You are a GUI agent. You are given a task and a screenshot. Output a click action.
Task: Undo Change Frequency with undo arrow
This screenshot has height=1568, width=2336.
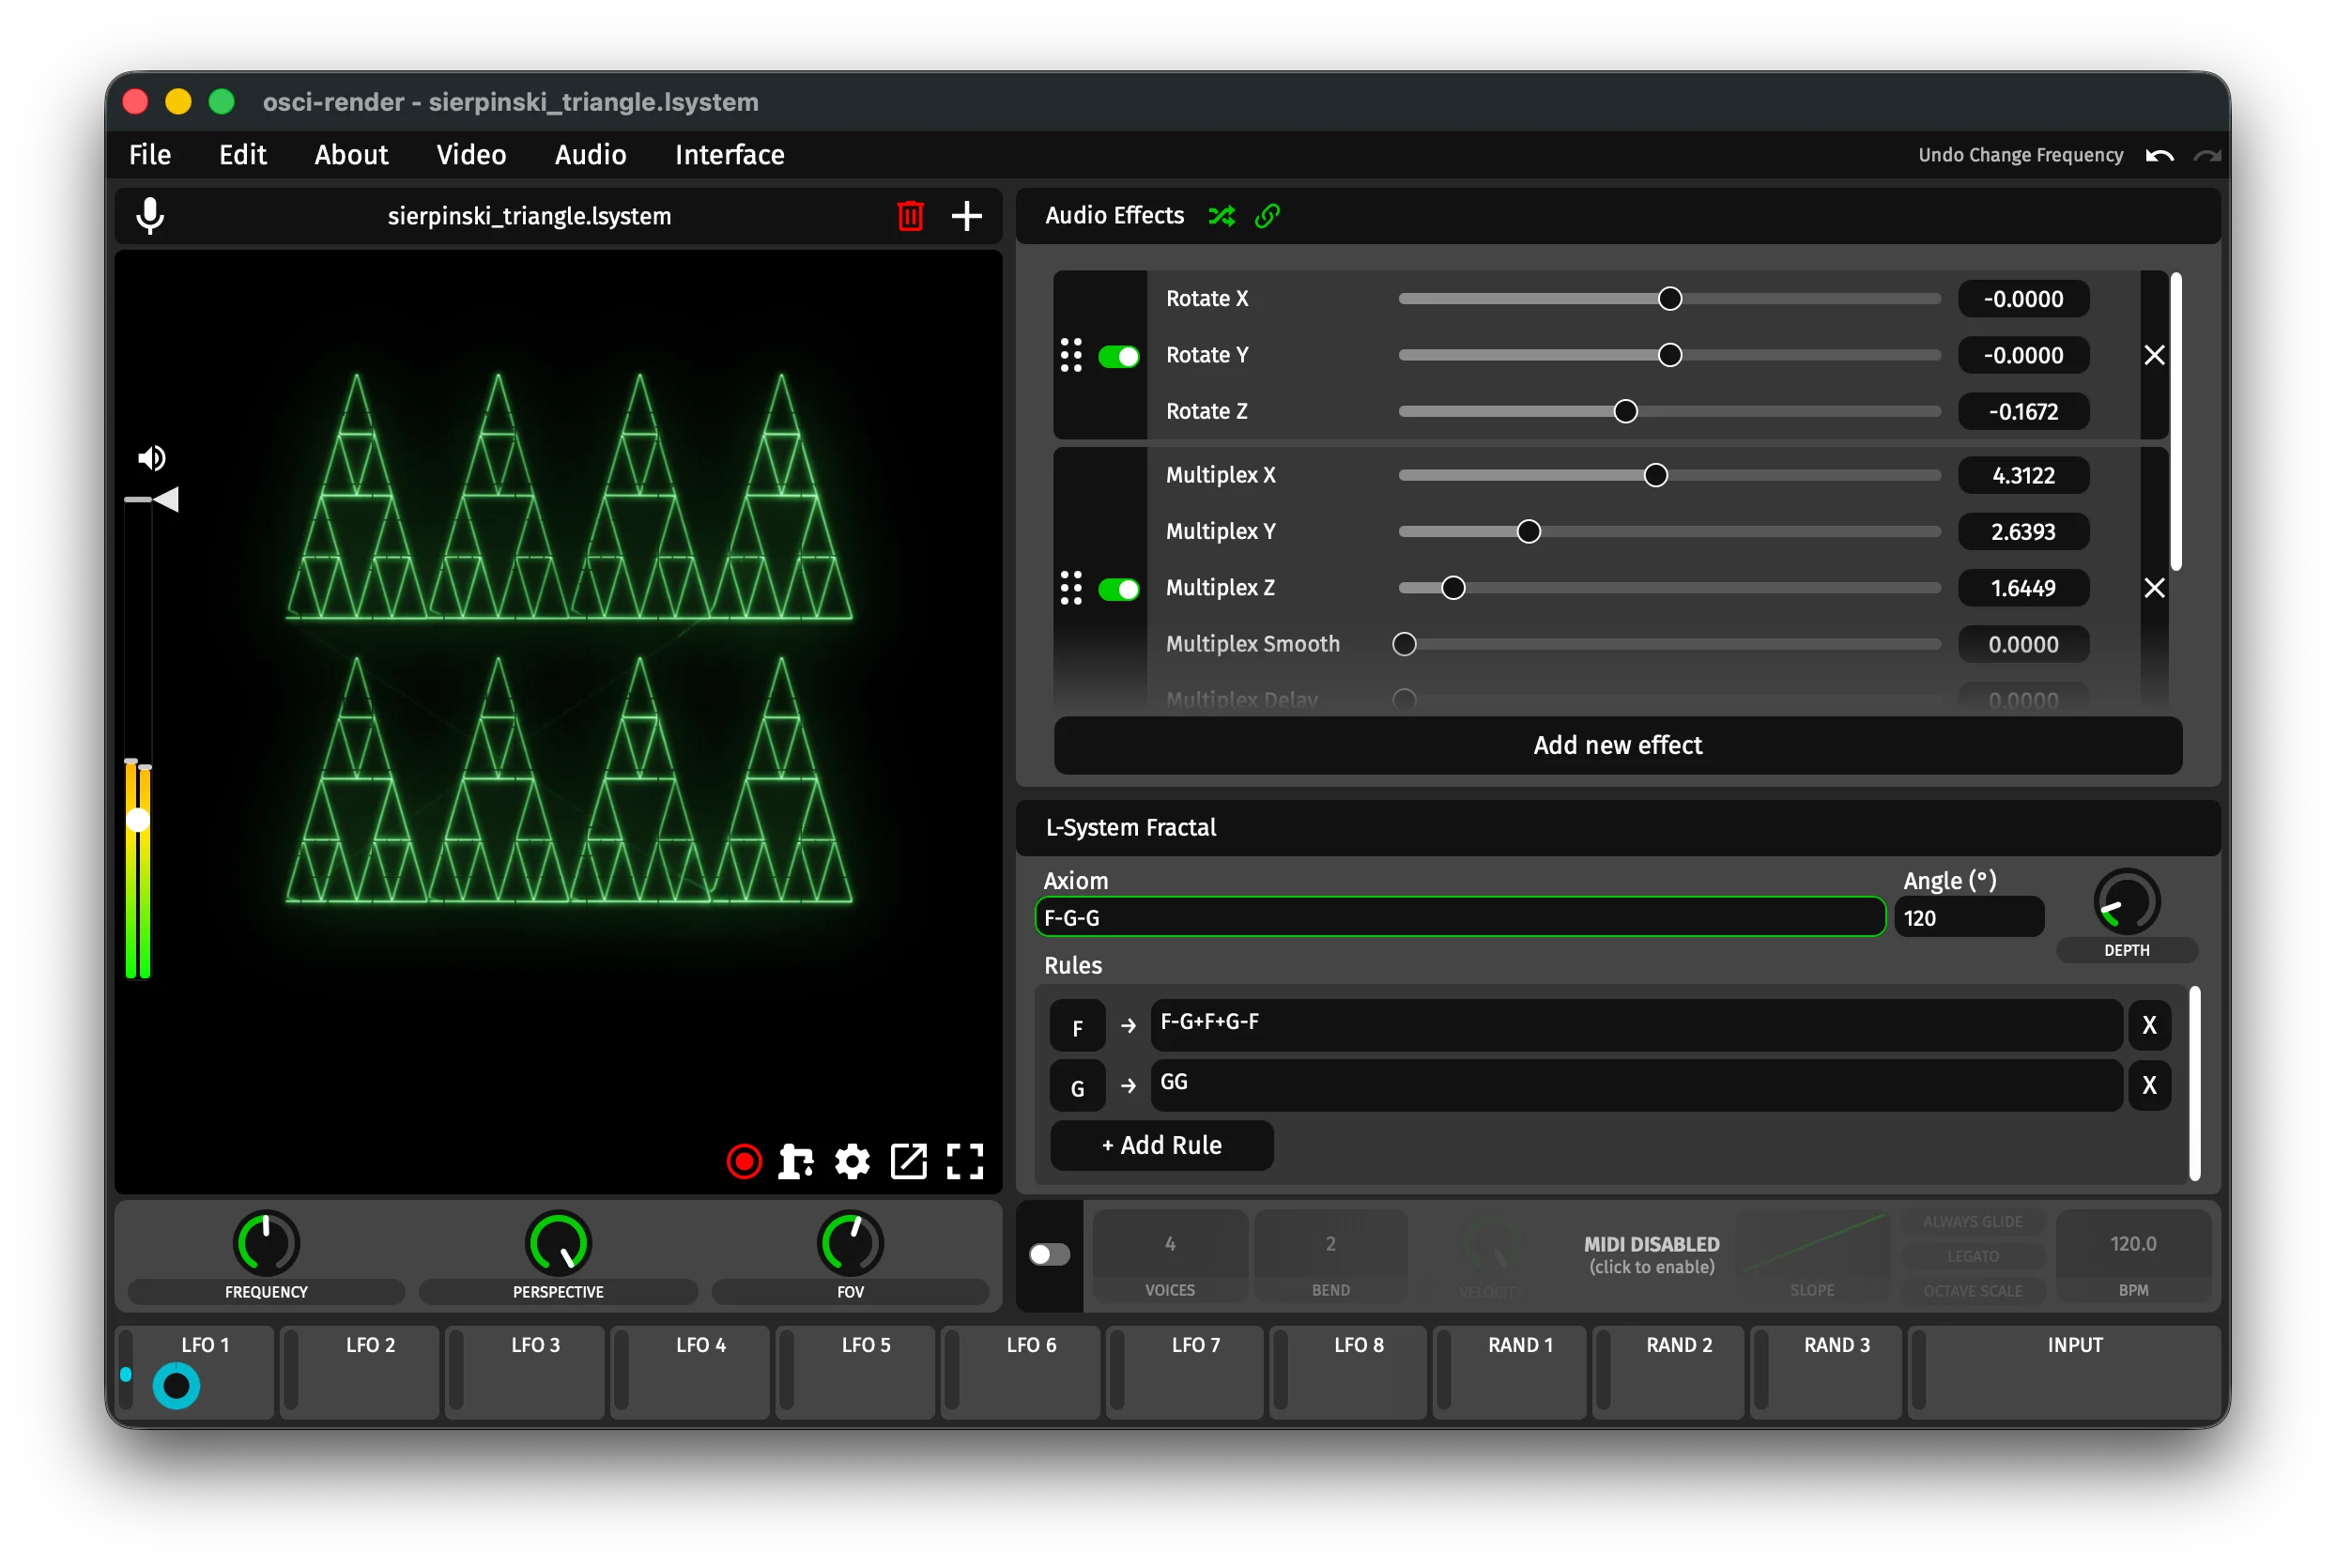click(x=2159, y=156)
